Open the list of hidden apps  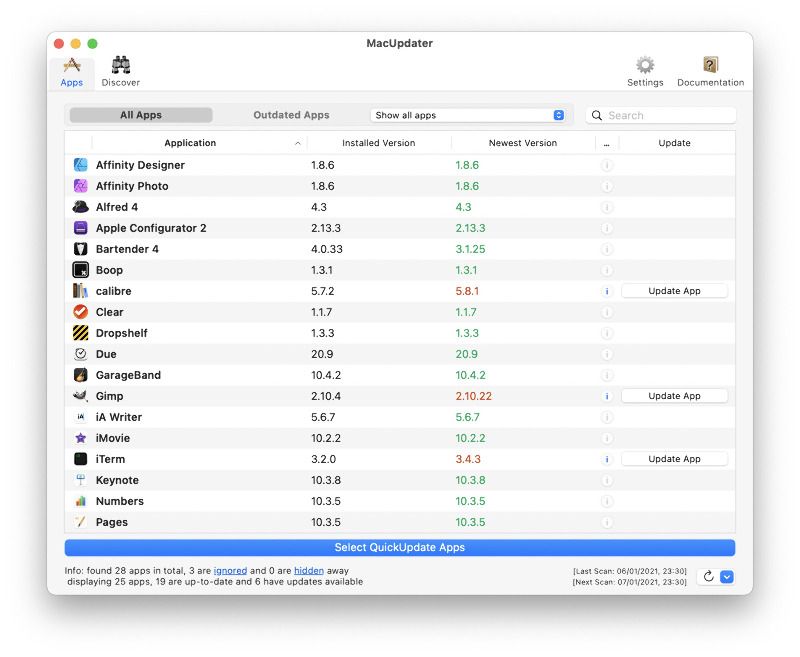307,569
